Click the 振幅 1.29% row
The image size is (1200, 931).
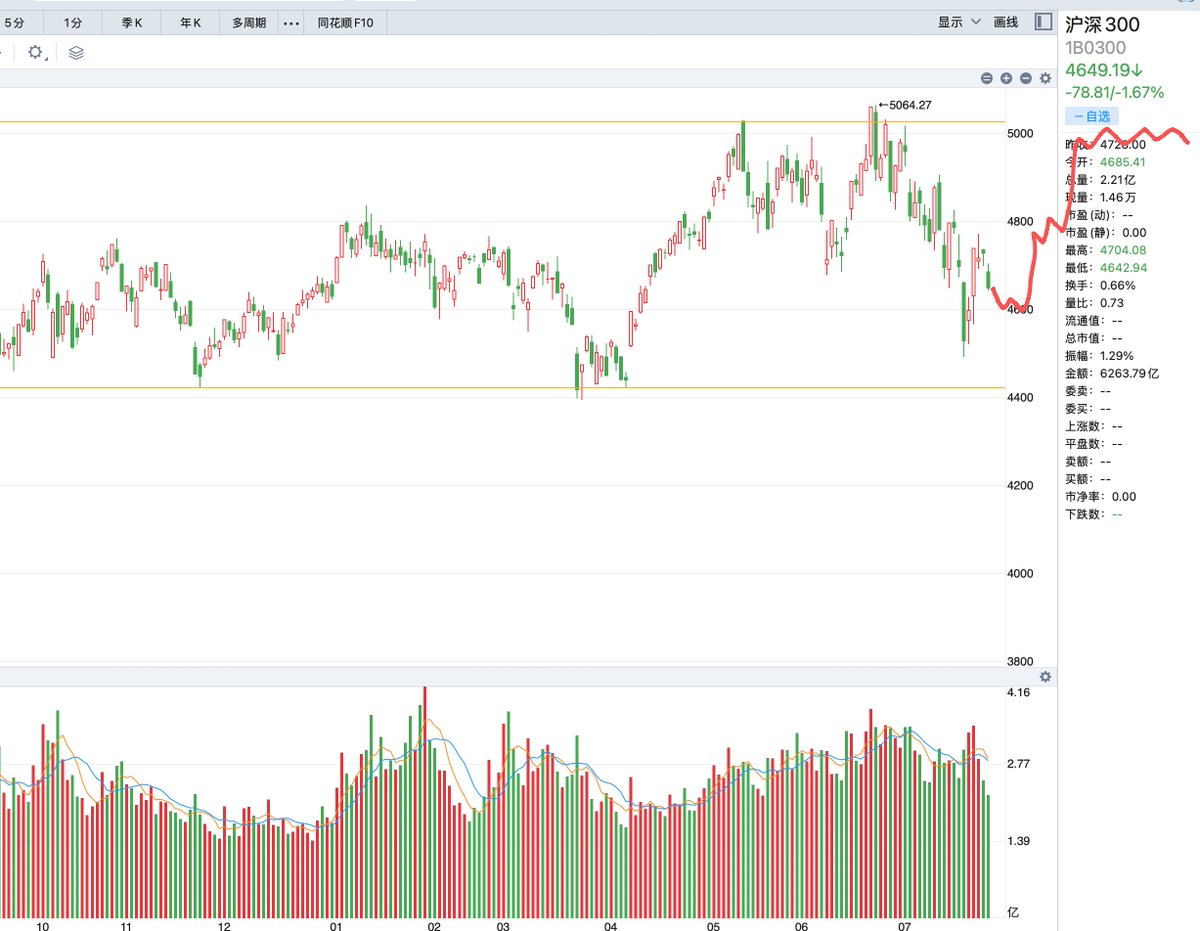(1099, 355)
